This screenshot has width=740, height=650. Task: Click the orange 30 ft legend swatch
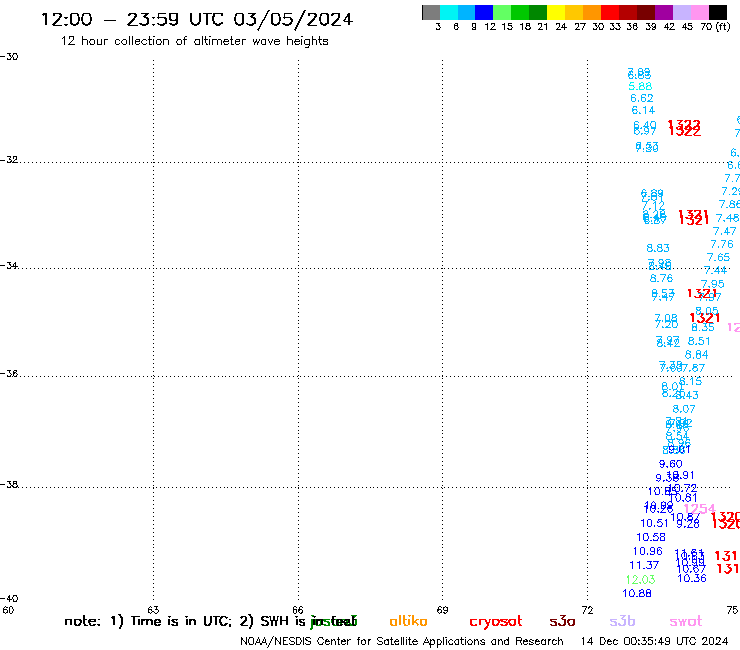[592, 12]
